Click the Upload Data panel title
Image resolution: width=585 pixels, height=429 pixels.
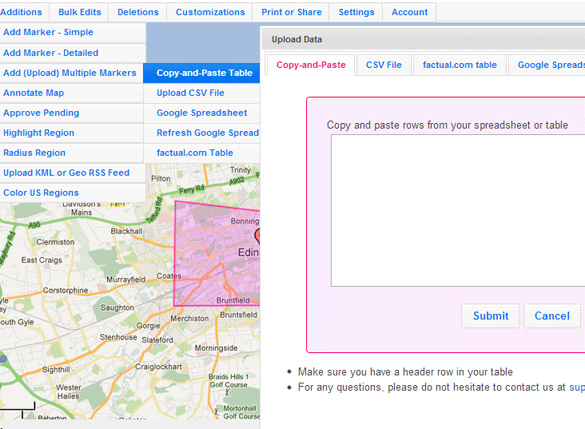click(x=297, y=40)
